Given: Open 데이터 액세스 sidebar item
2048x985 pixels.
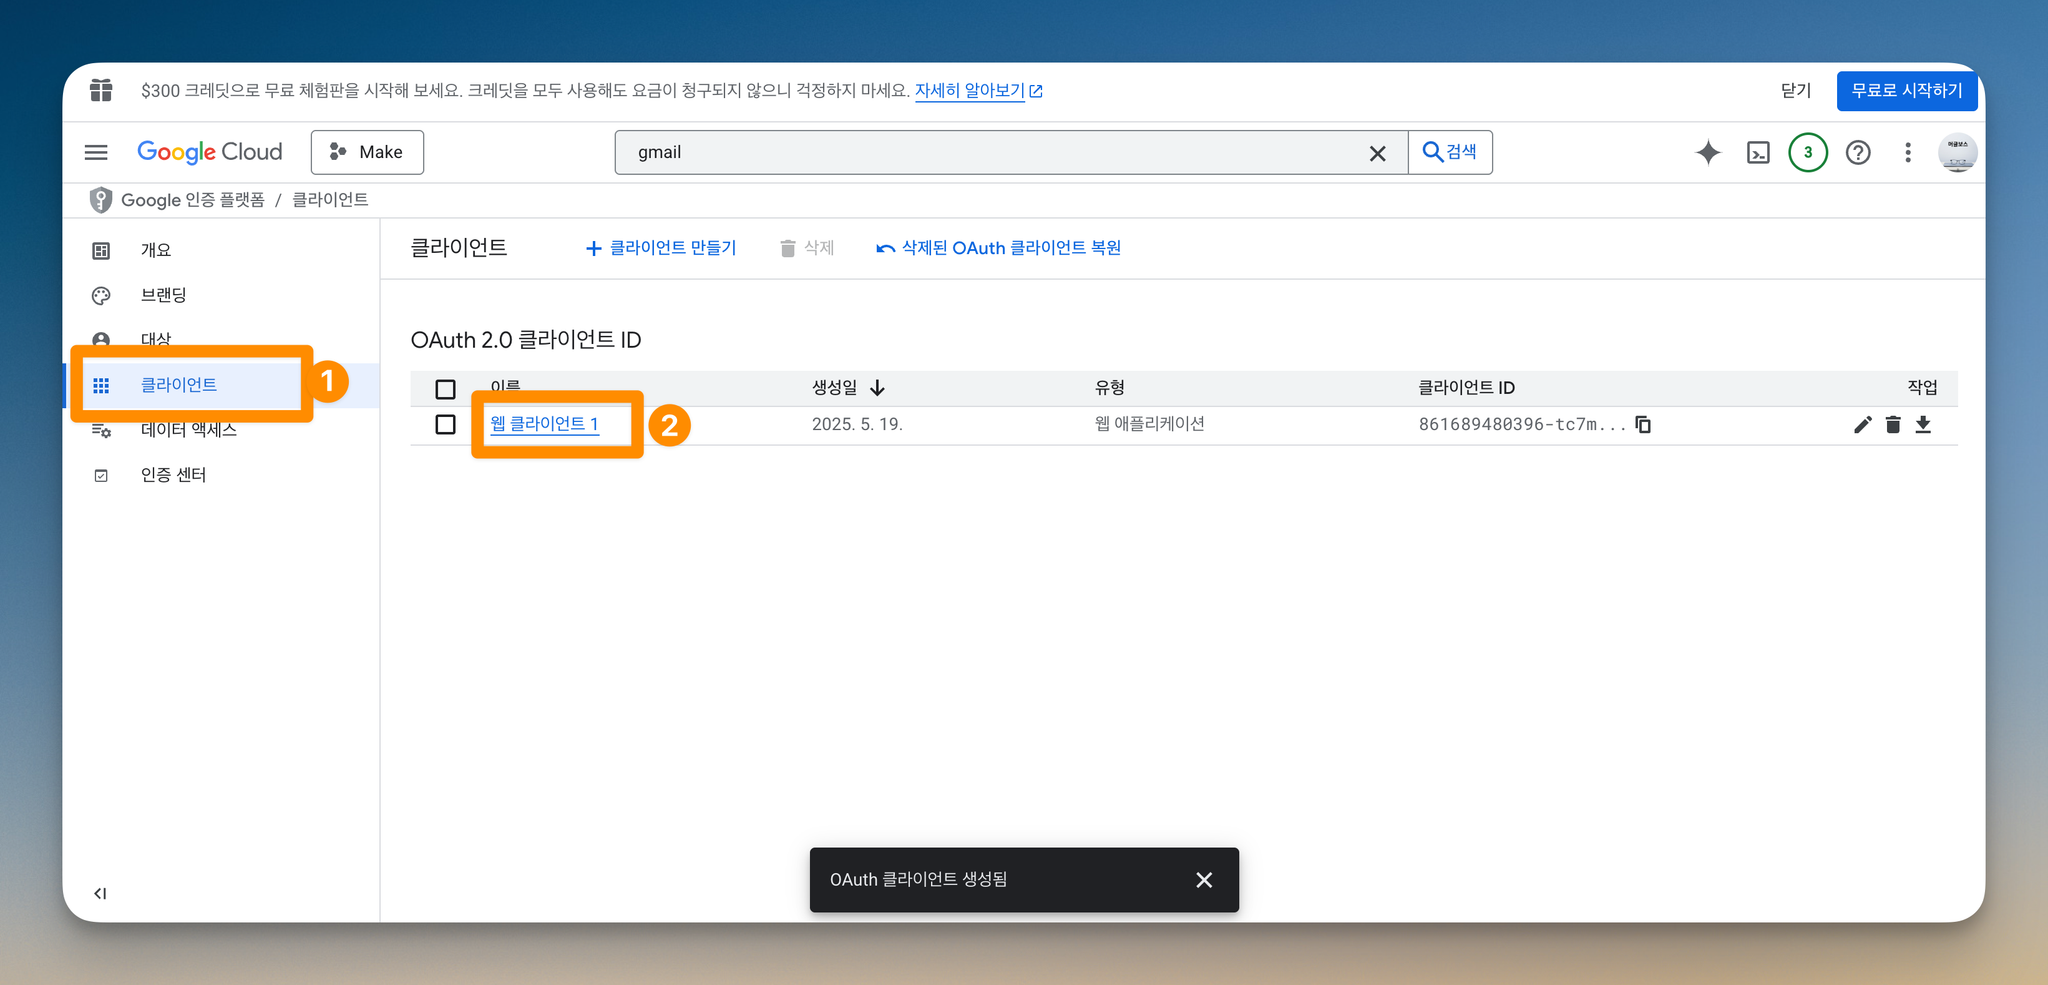Looking at the screenshot, I should 189,430.
